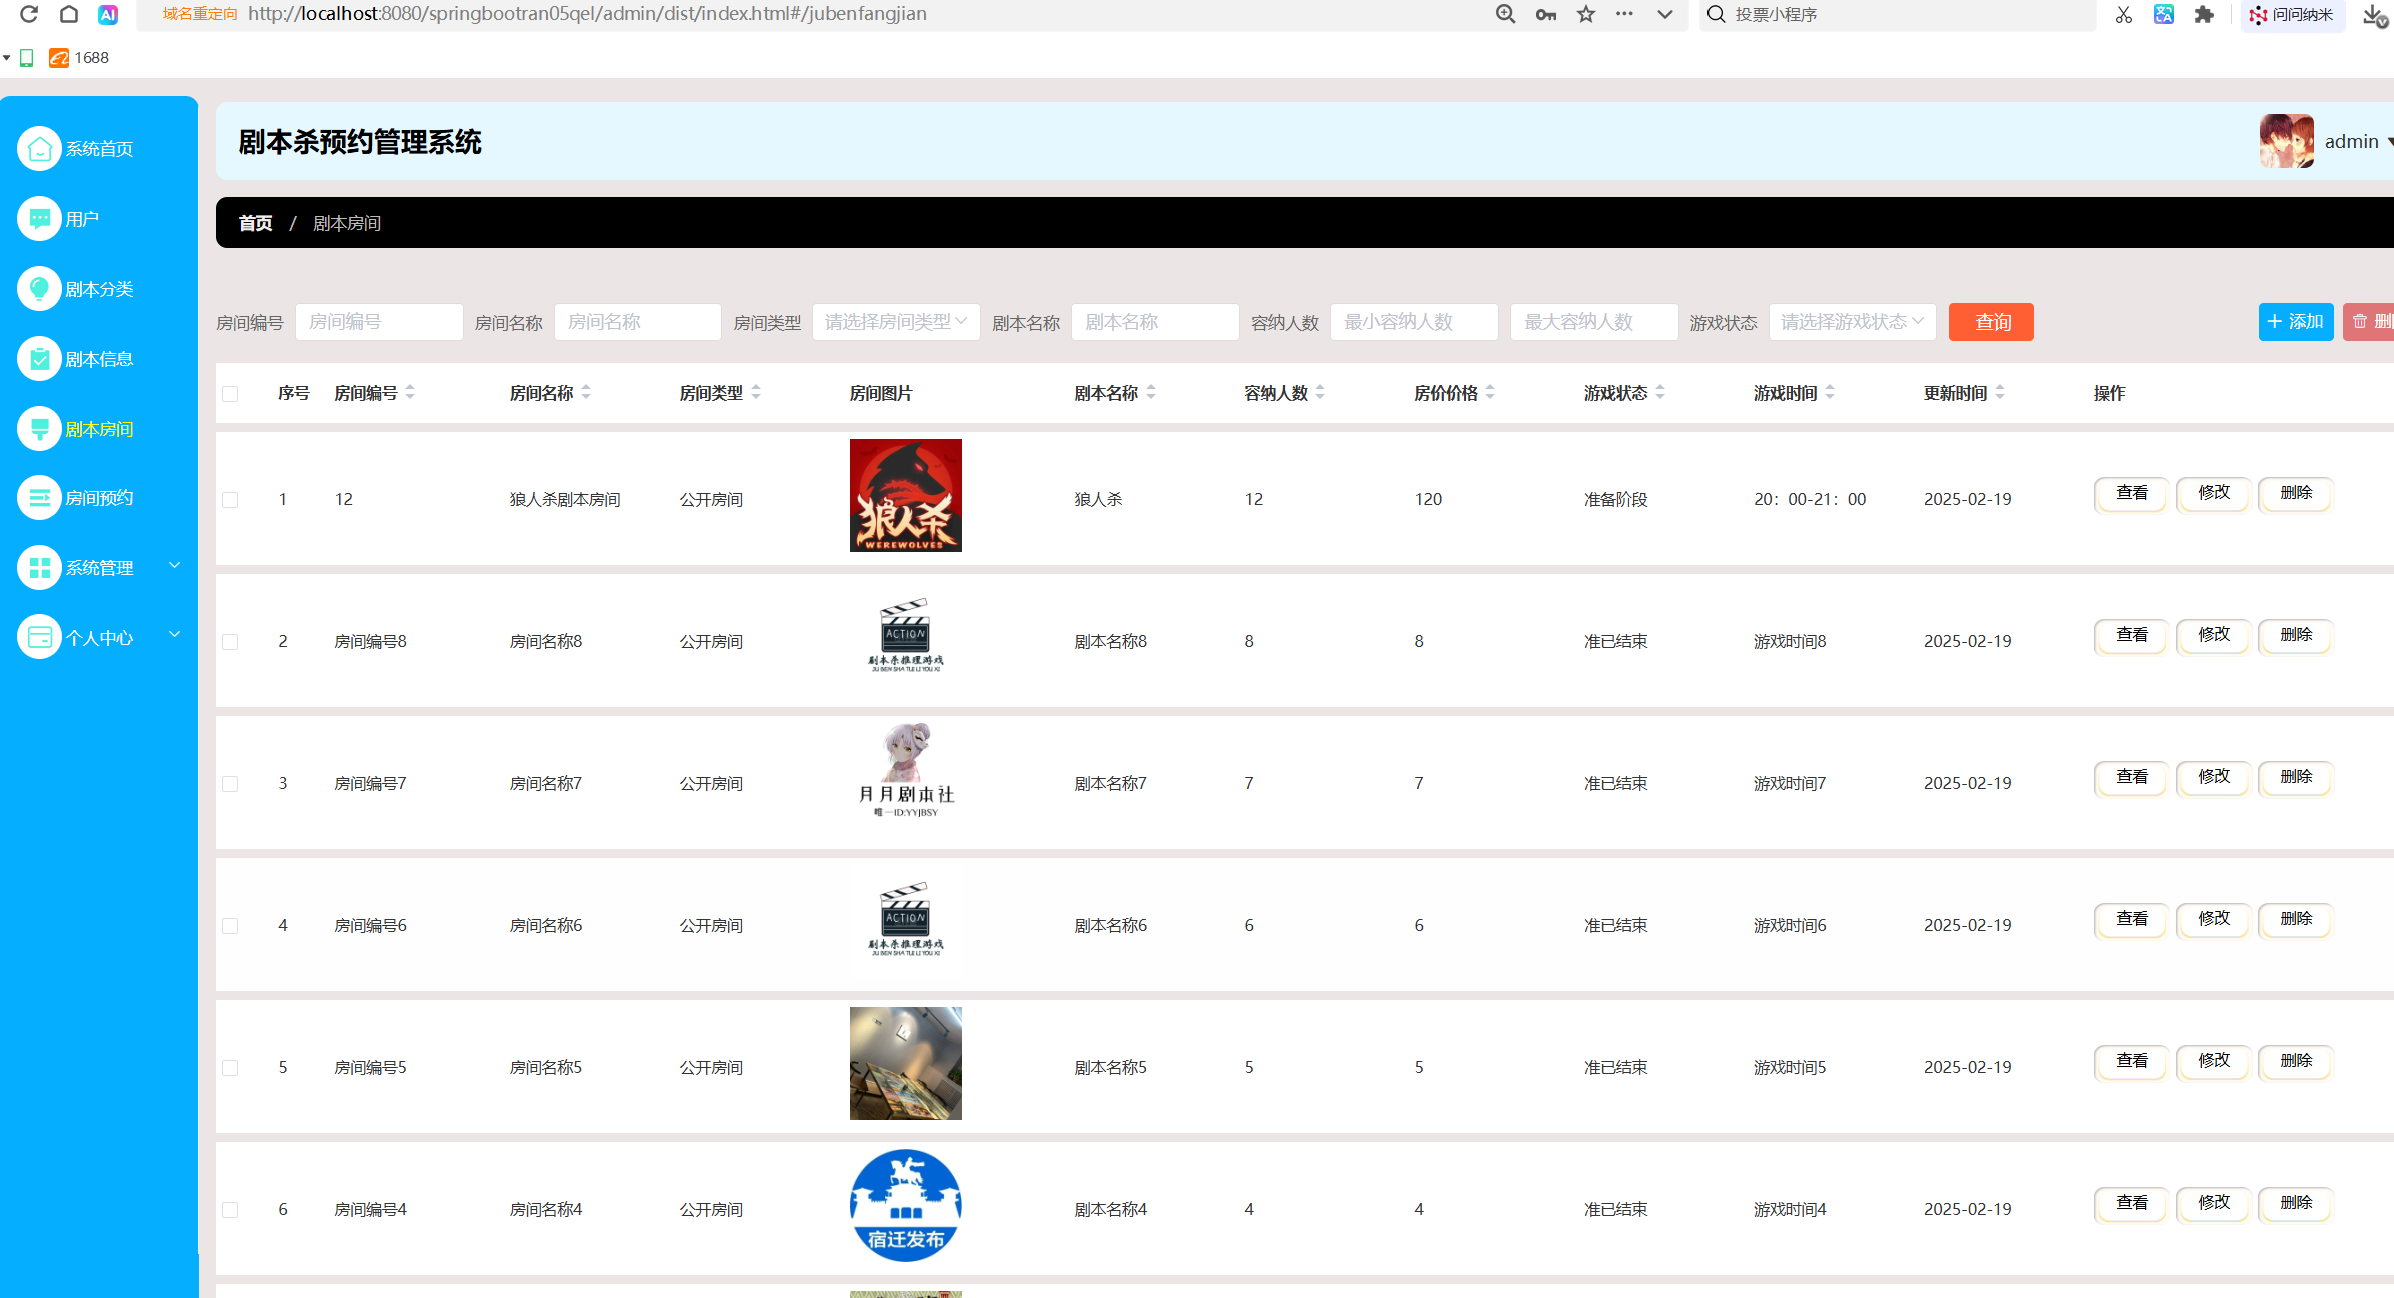Image resolution: width=2394 pixels, height=1298 pixels.
Task: Go to 首页 in the breadcrumb
Action: tap(255, 223)
